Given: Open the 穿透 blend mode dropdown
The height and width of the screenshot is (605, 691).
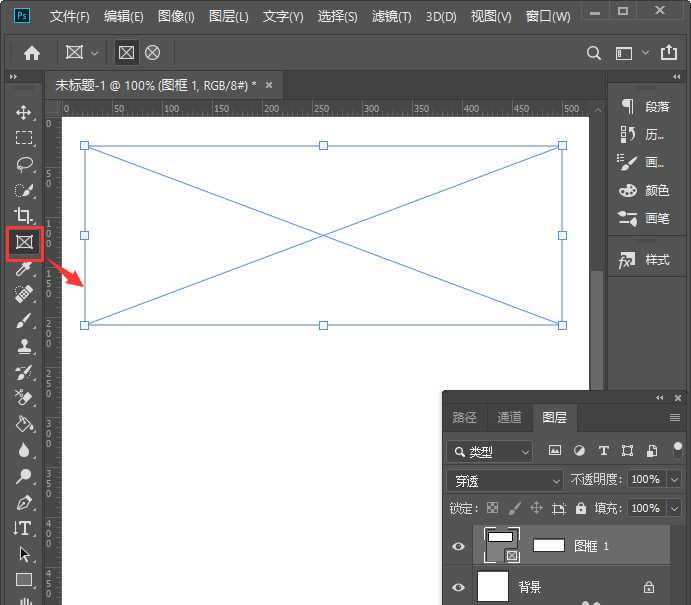Looking at the screenshot, I should [505, 480].
